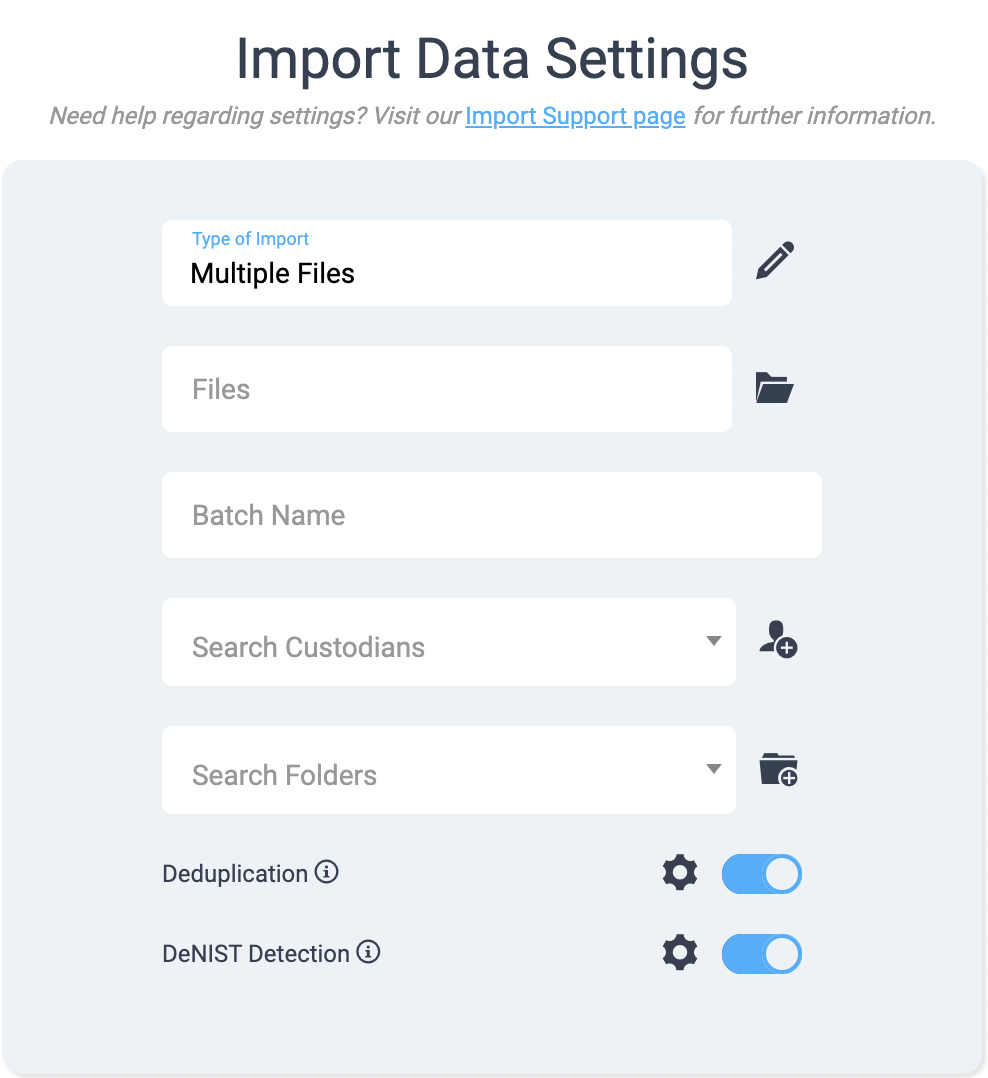Disable the Deduplication toggle
Image resolution: width=988 pixels, height=1078 pixels.
pos(761,873)
